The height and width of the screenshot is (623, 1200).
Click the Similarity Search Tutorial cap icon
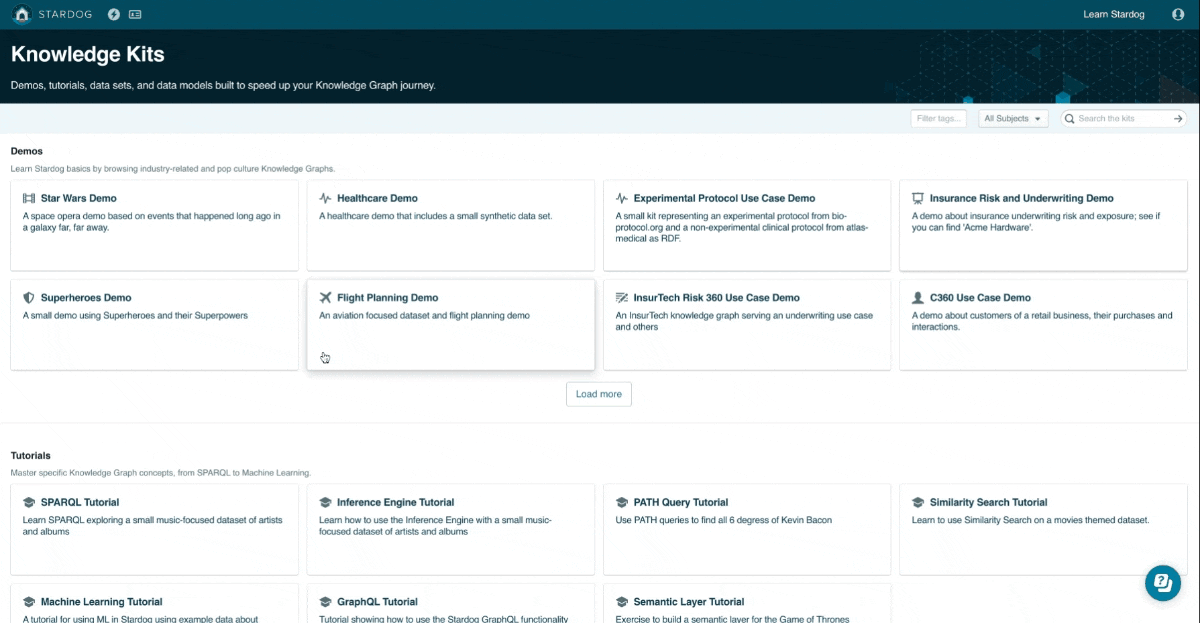point(918,502)
